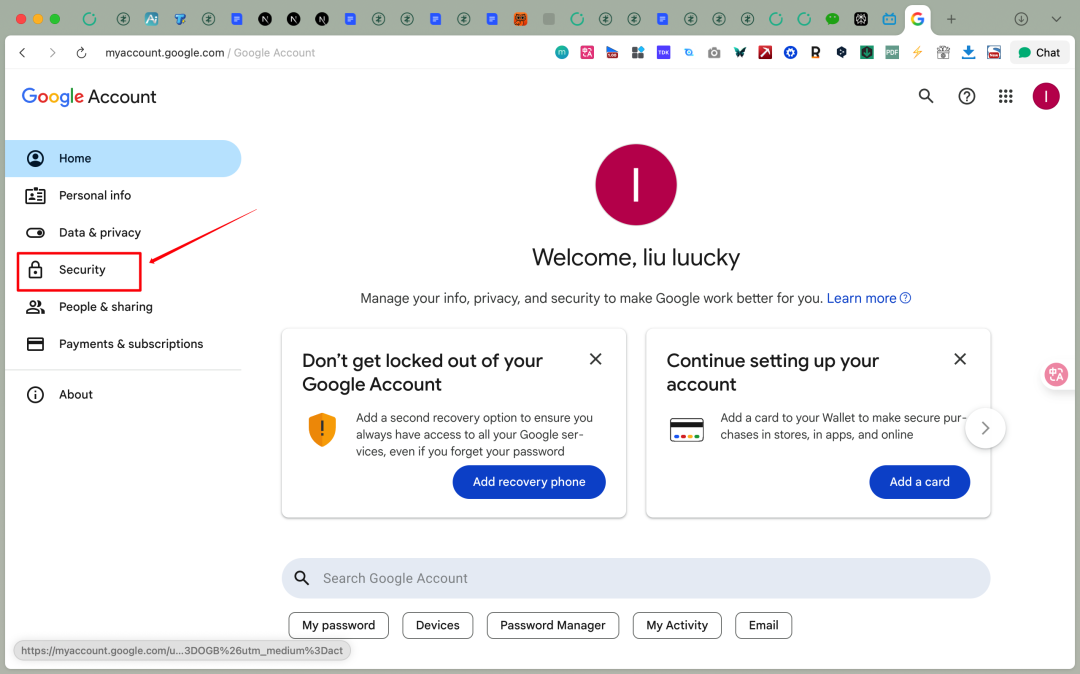Open a new tab with plus button
This screenshot has width=1080, height=674.
point(951,19)
